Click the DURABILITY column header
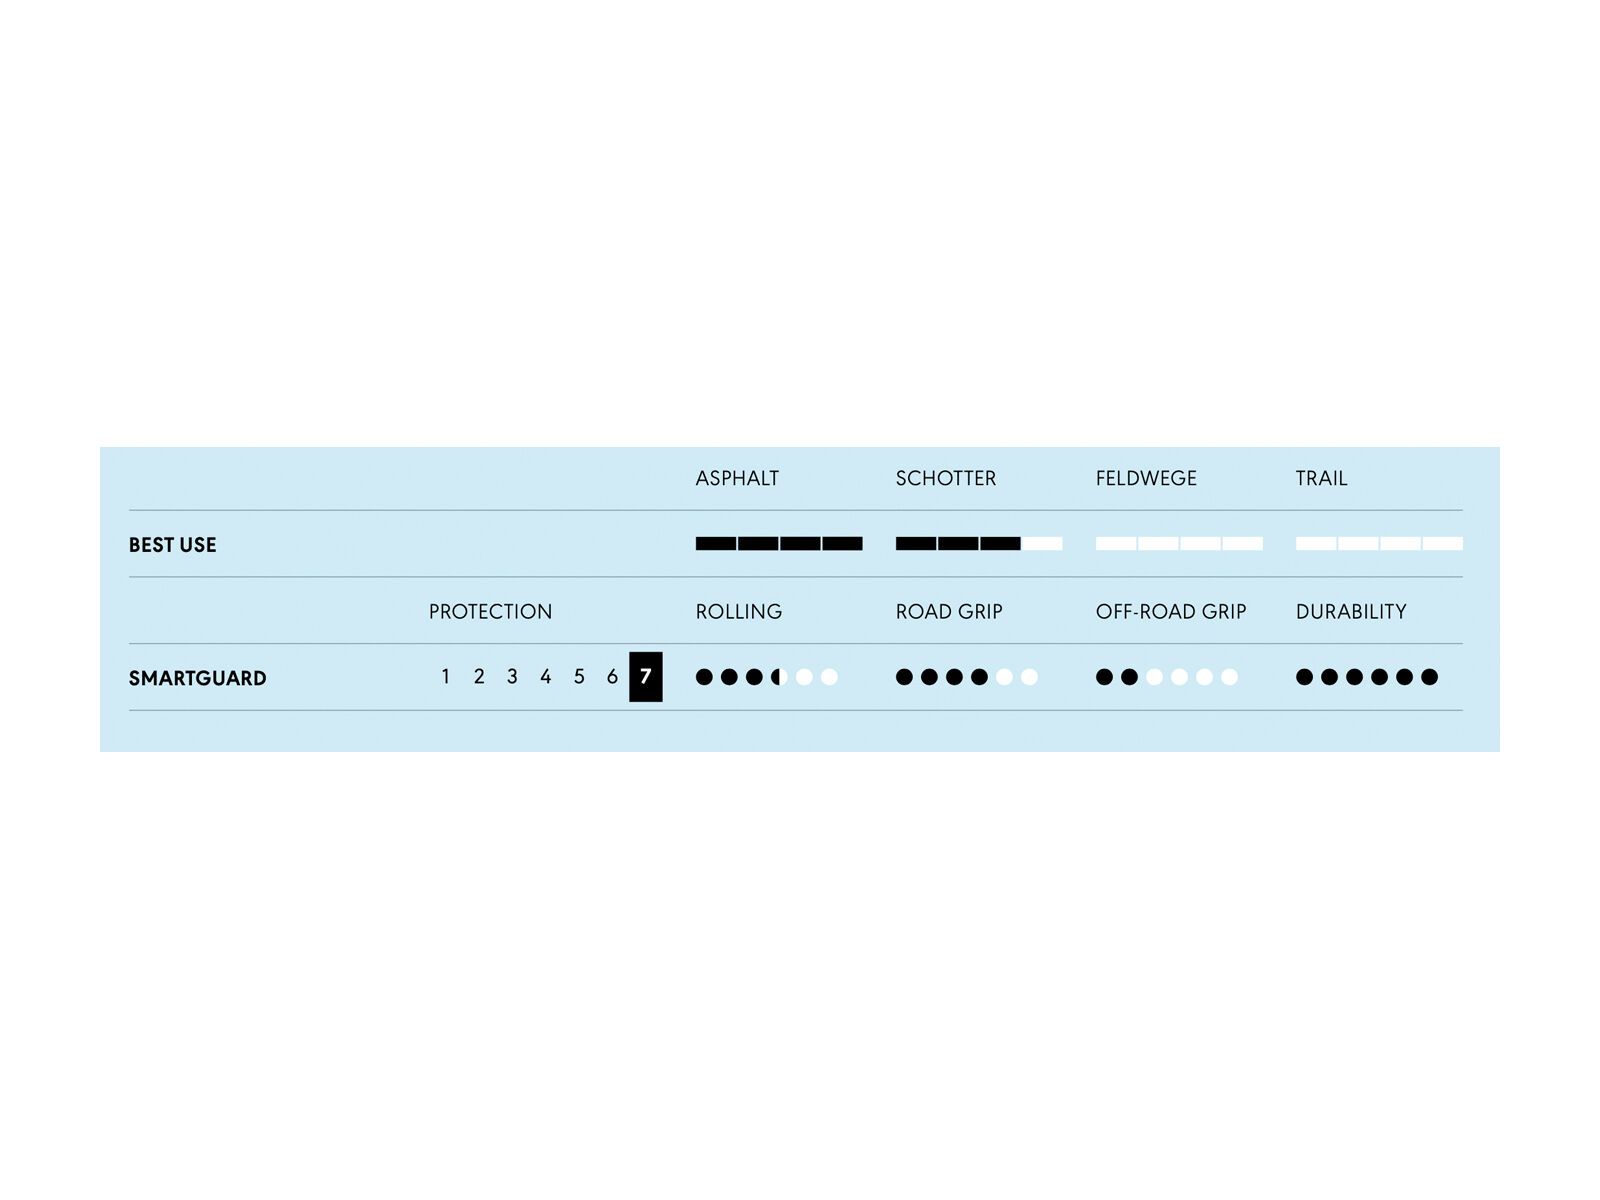This screenshot has width=1600, height=1200. (1350, 612)
